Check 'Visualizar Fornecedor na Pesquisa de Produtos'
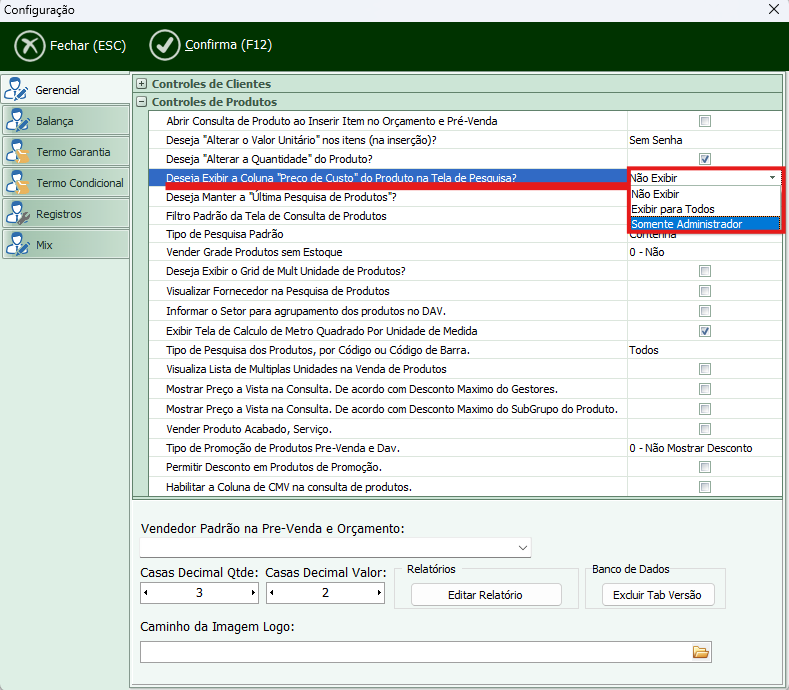Screen dimensions: 789x690 point(704,291)
